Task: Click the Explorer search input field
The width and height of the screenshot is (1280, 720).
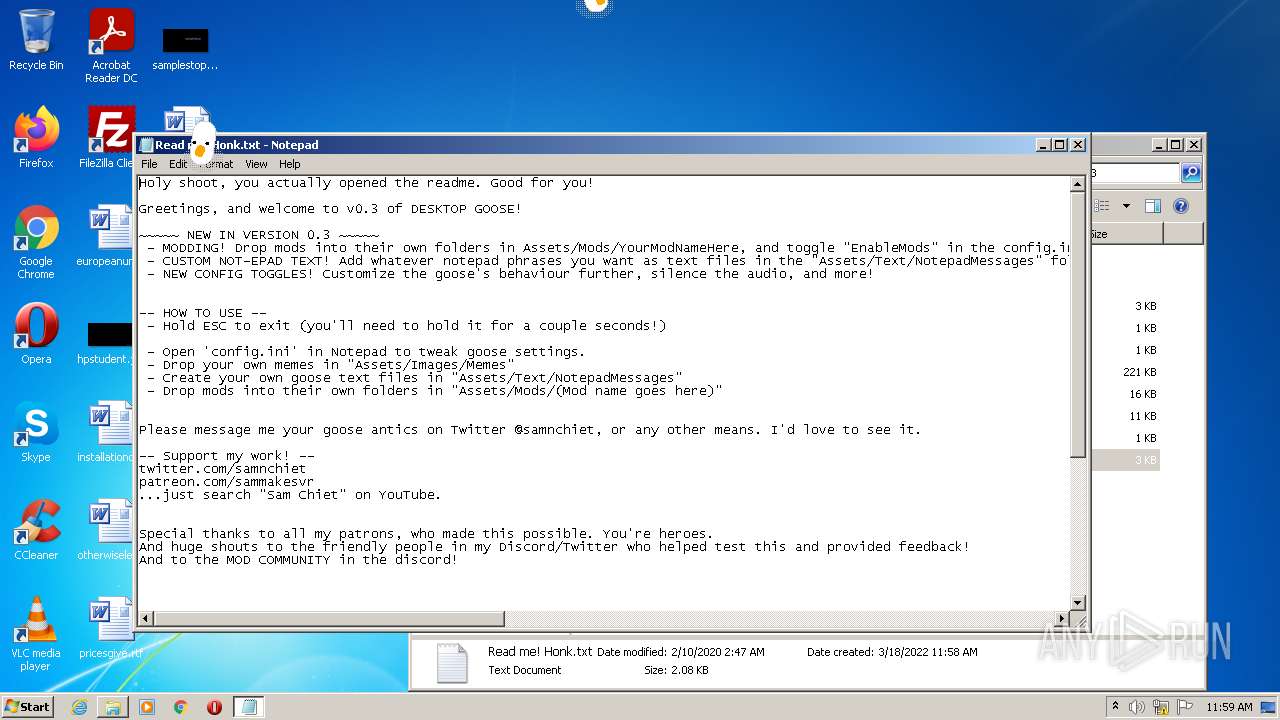Action: click(x=1136, y=173)
